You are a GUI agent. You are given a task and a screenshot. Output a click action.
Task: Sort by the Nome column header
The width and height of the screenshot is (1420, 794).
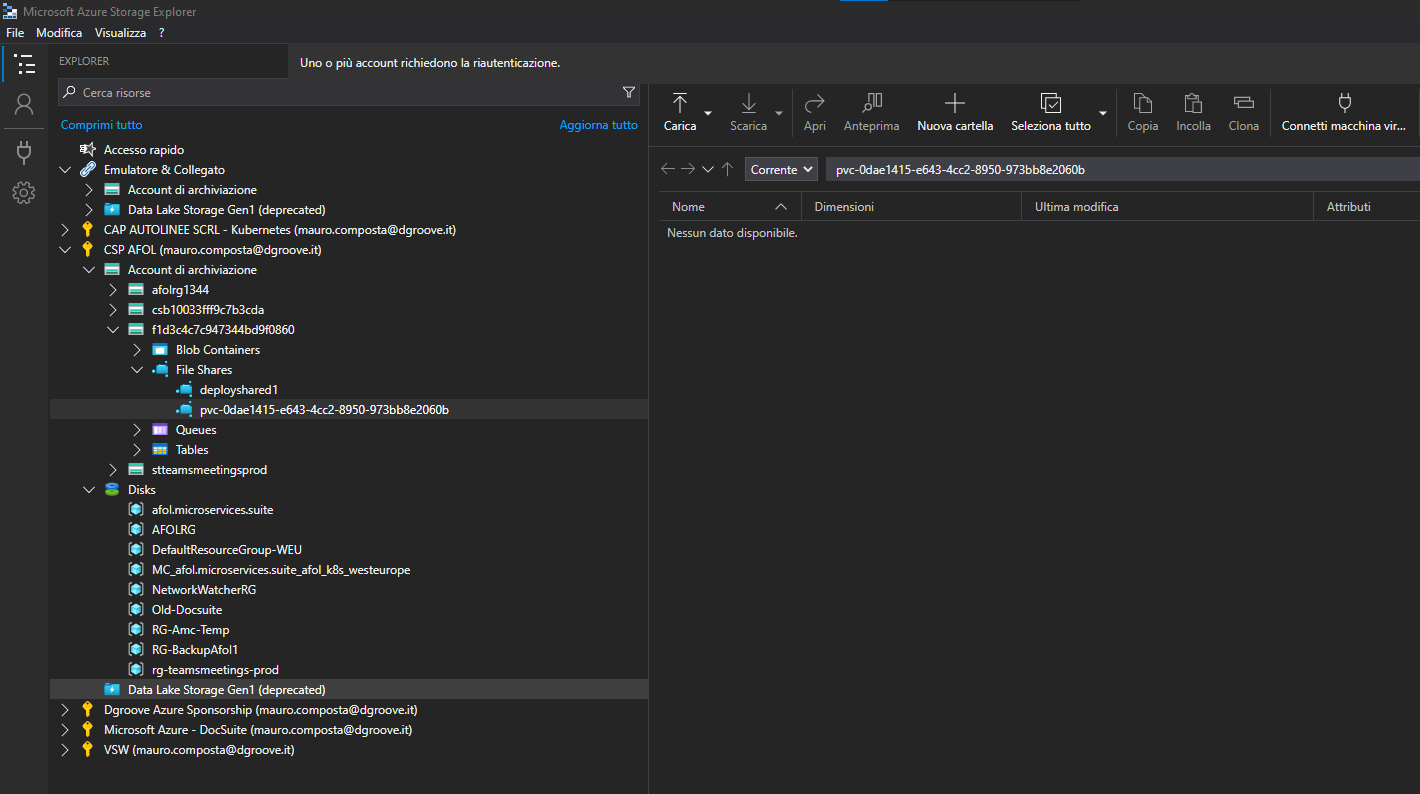[730, 206]
